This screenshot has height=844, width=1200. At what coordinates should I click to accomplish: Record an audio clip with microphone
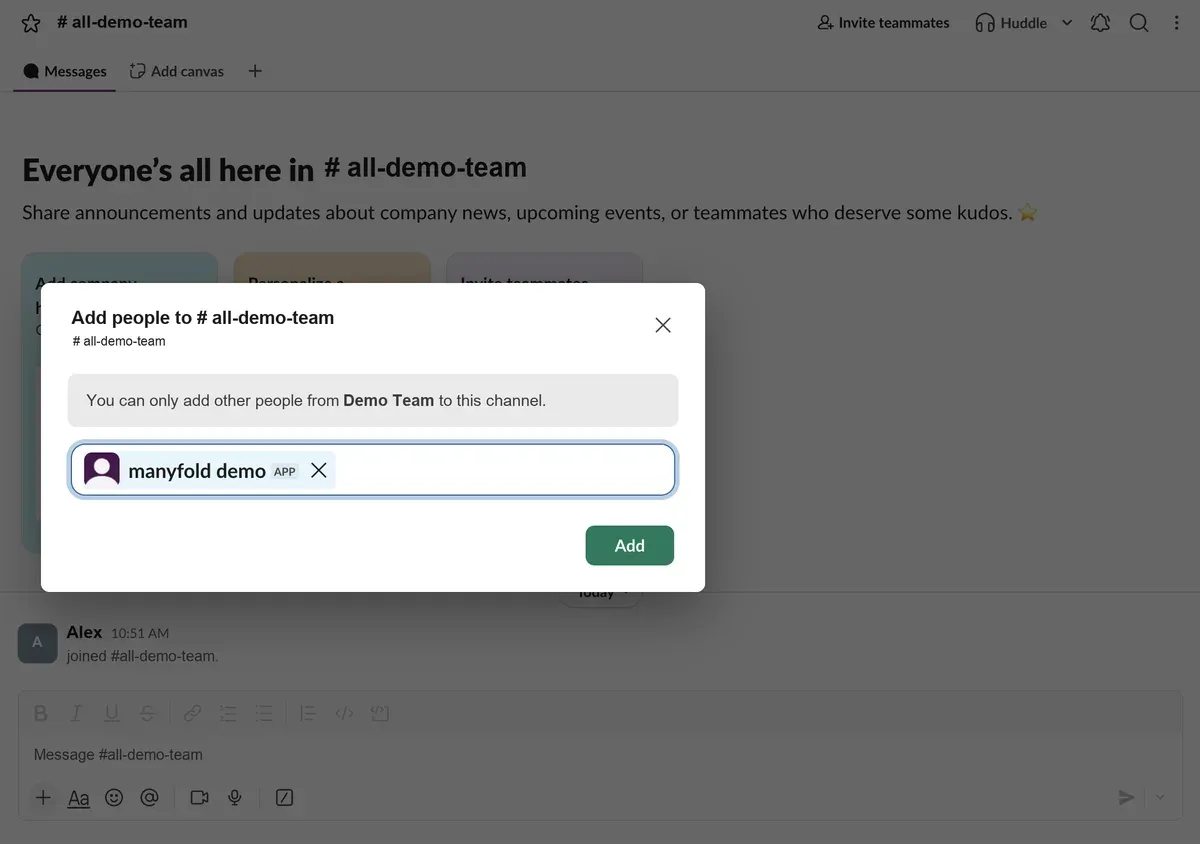point(235,797)
